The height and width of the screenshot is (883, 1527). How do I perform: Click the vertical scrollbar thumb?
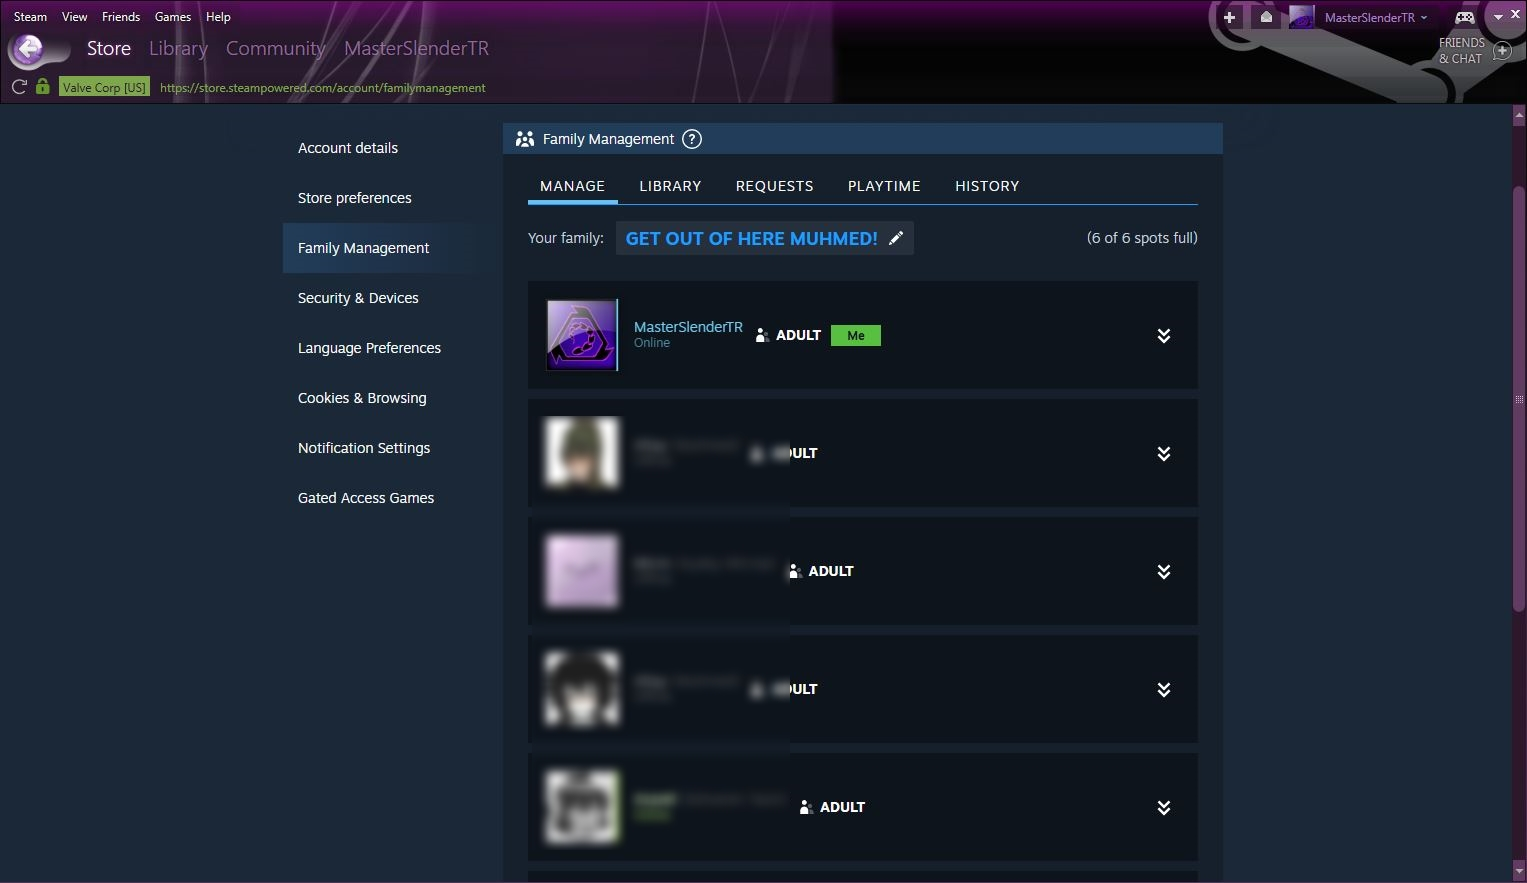[1519, 398]
